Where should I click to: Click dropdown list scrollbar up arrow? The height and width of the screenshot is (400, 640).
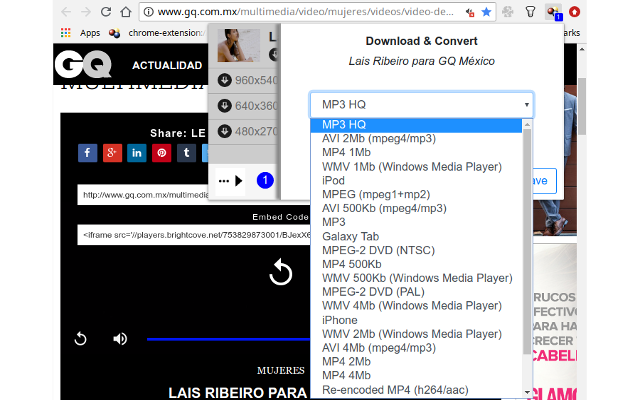point(527,124)
